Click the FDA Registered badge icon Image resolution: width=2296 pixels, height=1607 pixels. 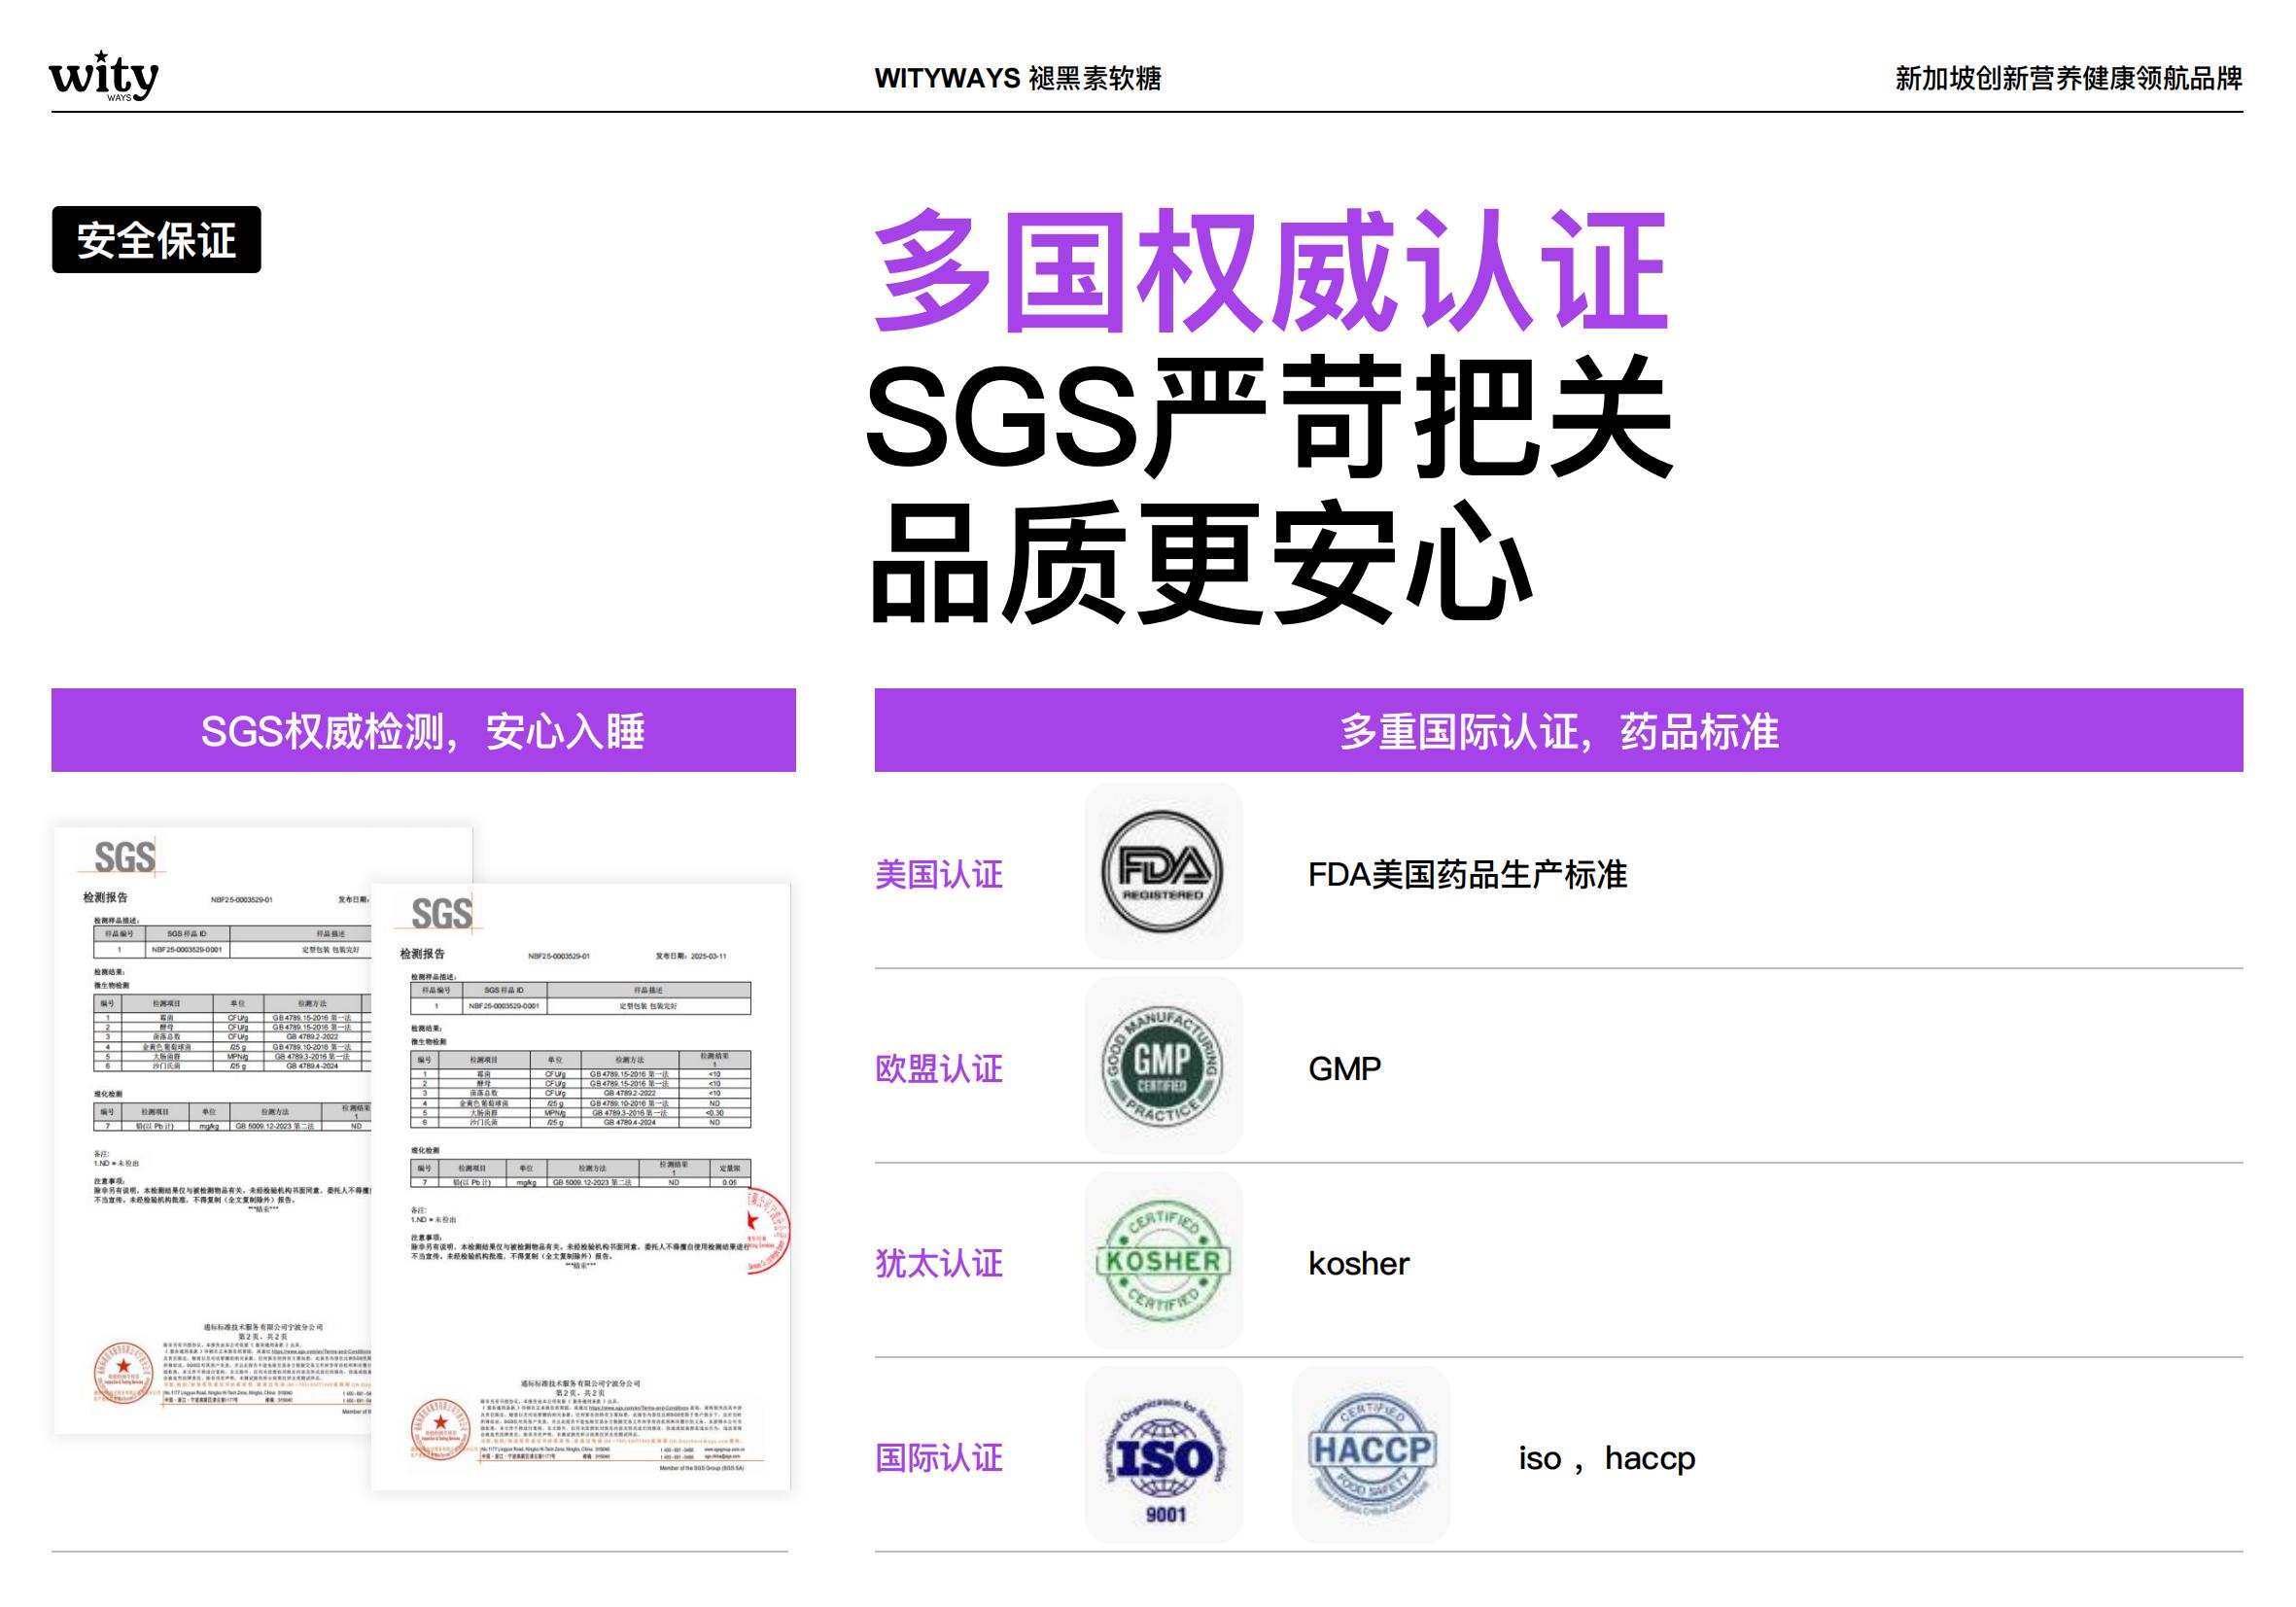pos(1162,871)
